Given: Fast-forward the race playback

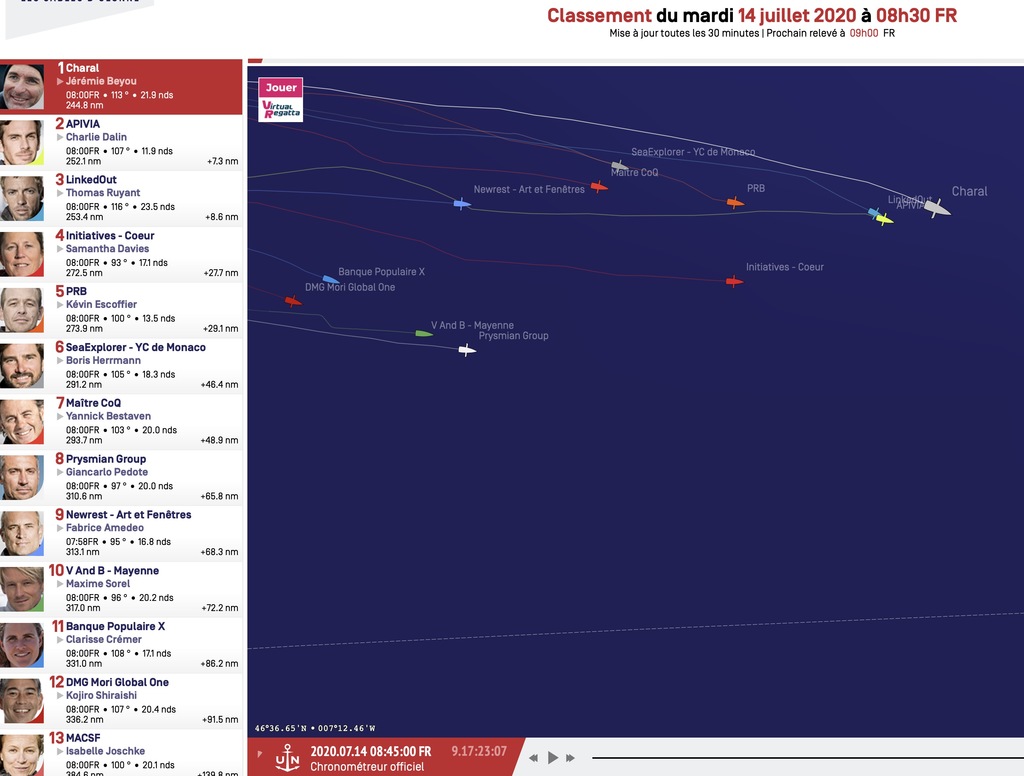Looking at the screenshot, I should click(x=570, y=758).
